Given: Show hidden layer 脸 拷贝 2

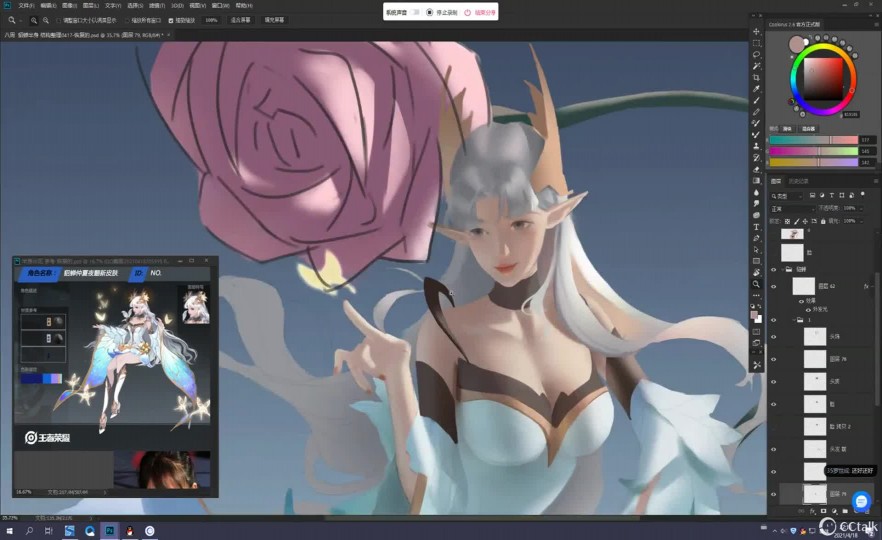Looking at the screenshot, I should 773,426.
